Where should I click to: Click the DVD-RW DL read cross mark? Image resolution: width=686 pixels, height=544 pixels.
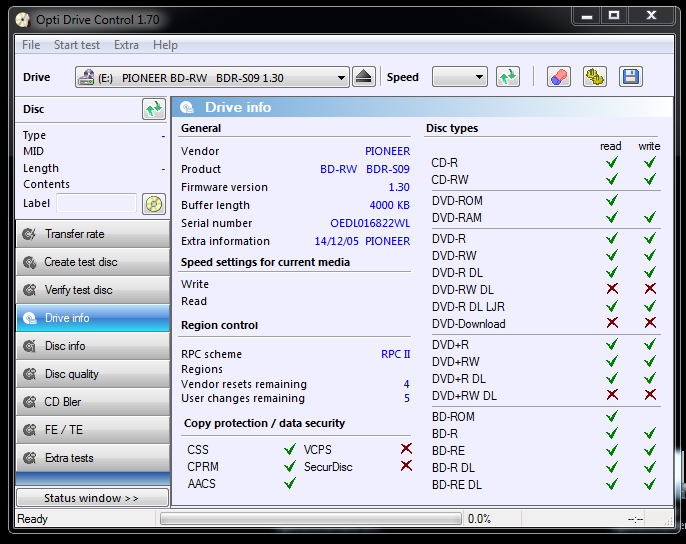click(612, 288)
